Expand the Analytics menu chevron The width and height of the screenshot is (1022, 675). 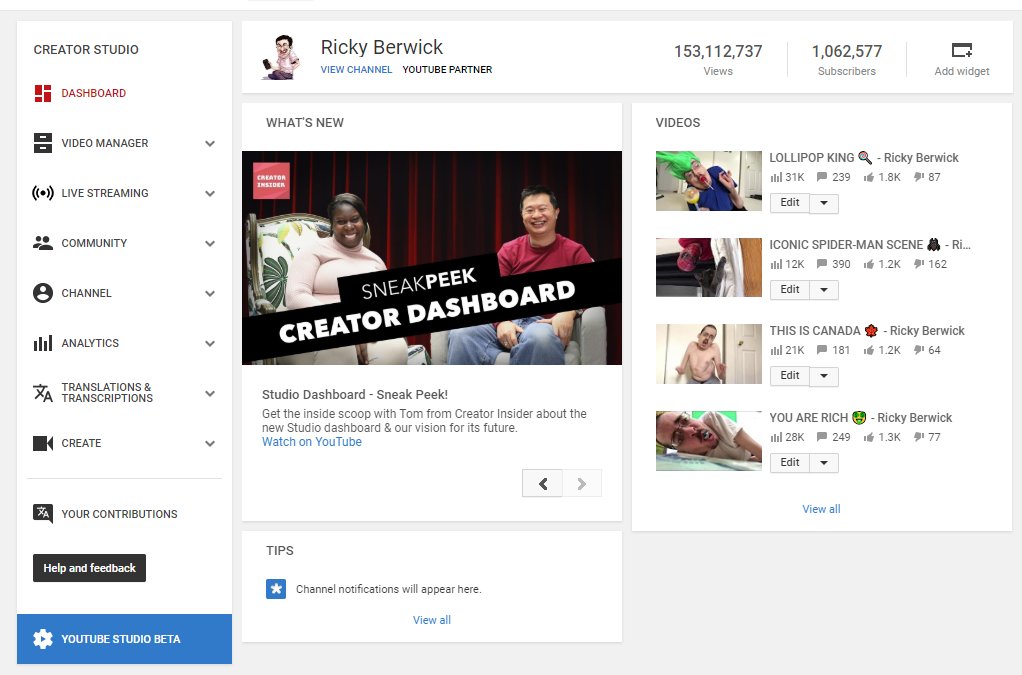[210, 343]
